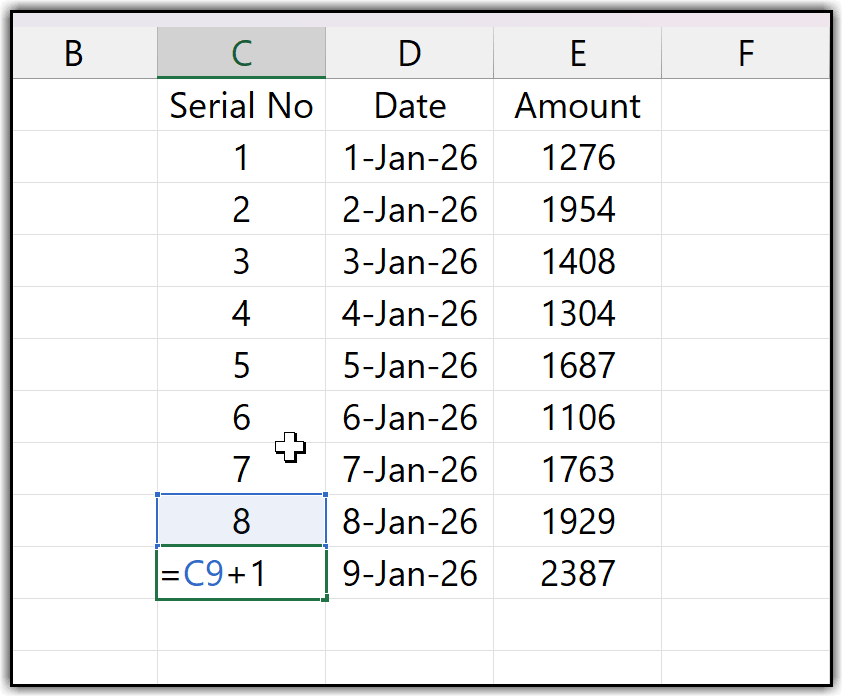The width and height of the screenshot is (843, 697).
Task: Select the highlighted cell with serial number 8
Action: 241,521
